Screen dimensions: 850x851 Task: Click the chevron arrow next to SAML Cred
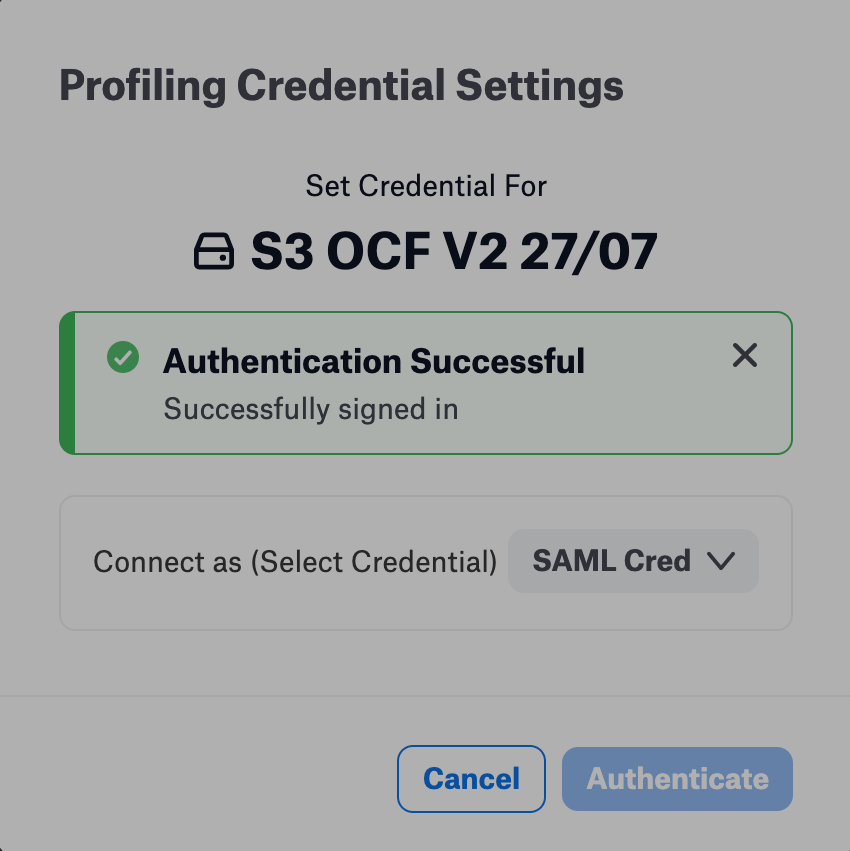pos(721,561)
